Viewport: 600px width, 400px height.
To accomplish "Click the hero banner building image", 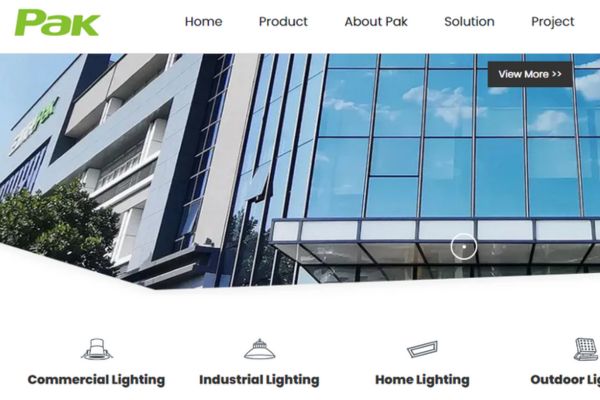I will click(x=300, y=171).
